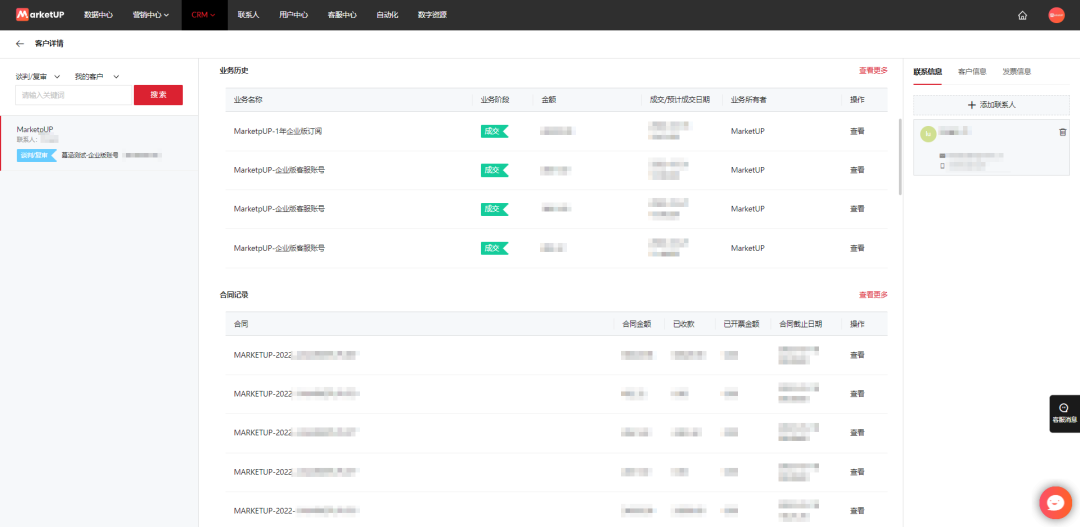Switch to the 客户信息 tab

pos(972,71)
